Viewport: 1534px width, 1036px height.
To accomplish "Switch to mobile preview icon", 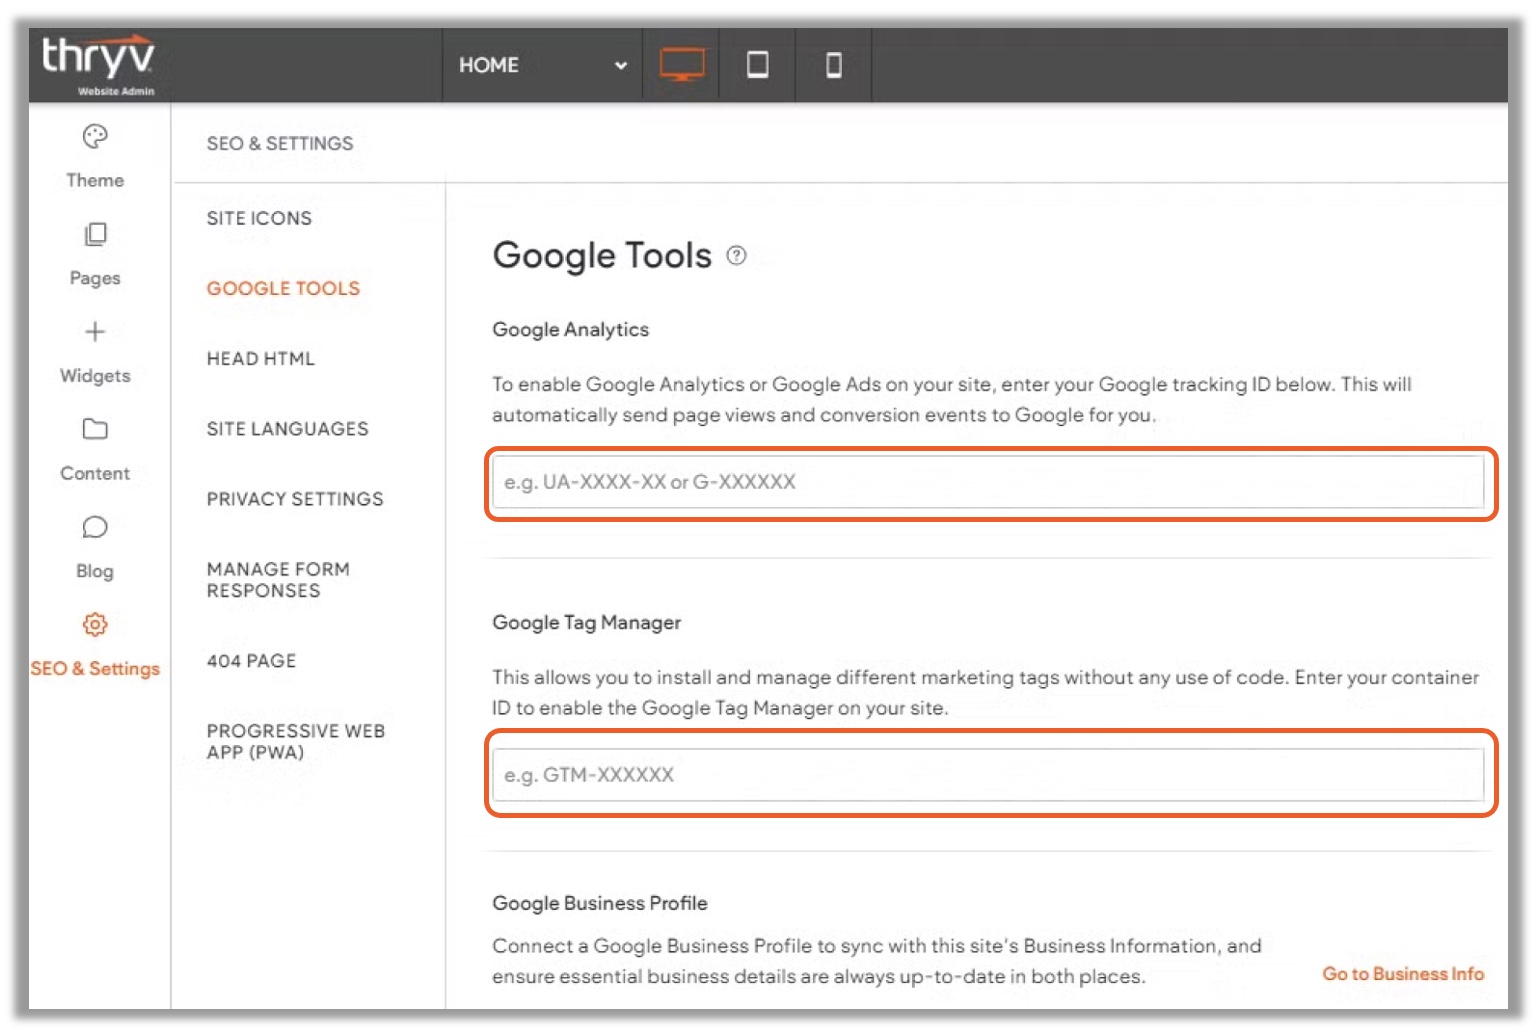I will [833, 65].
